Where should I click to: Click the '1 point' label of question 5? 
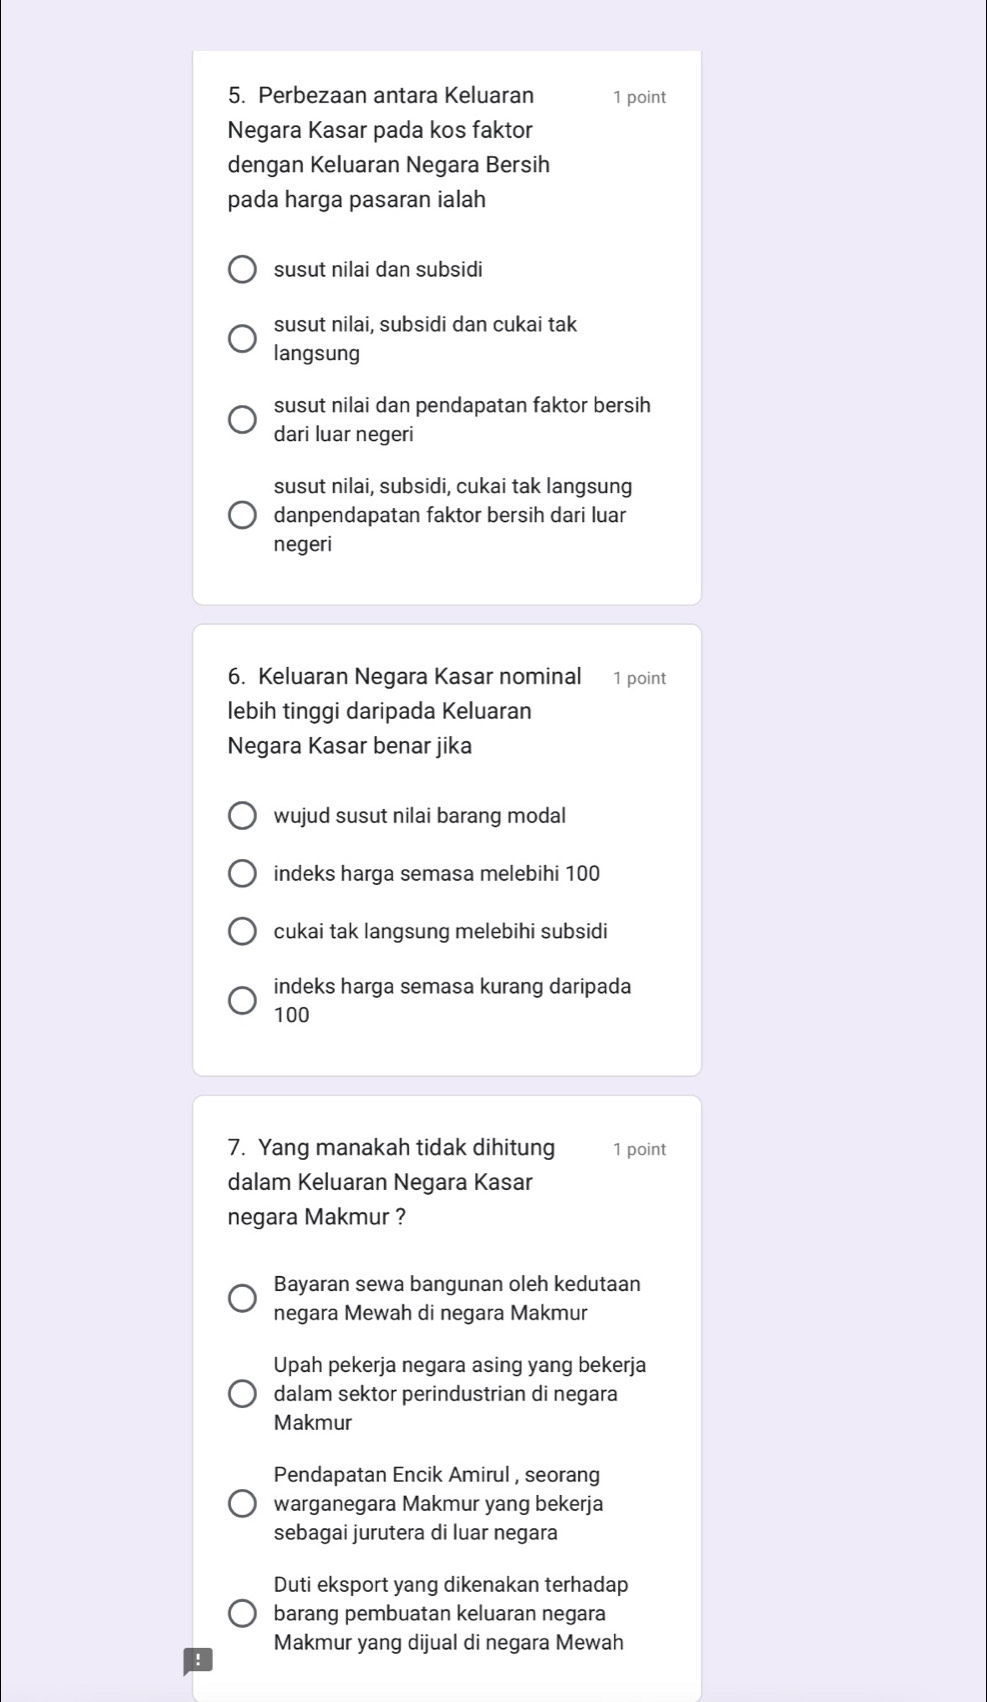coord(639,97)
